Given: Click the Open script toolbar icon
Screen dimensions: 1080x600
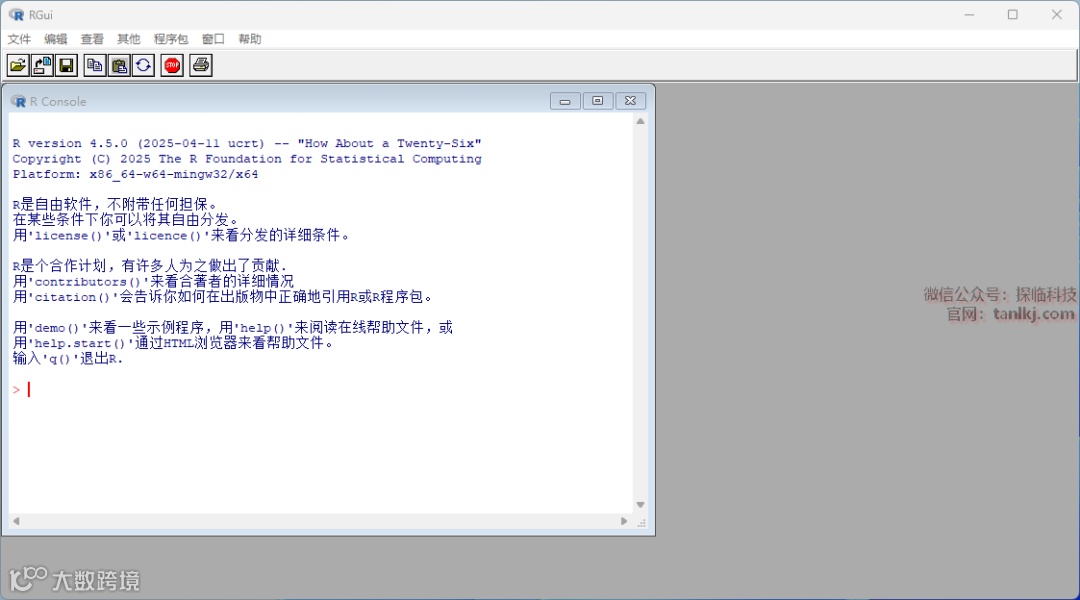Looking at the screenshot, I should 18,65.
